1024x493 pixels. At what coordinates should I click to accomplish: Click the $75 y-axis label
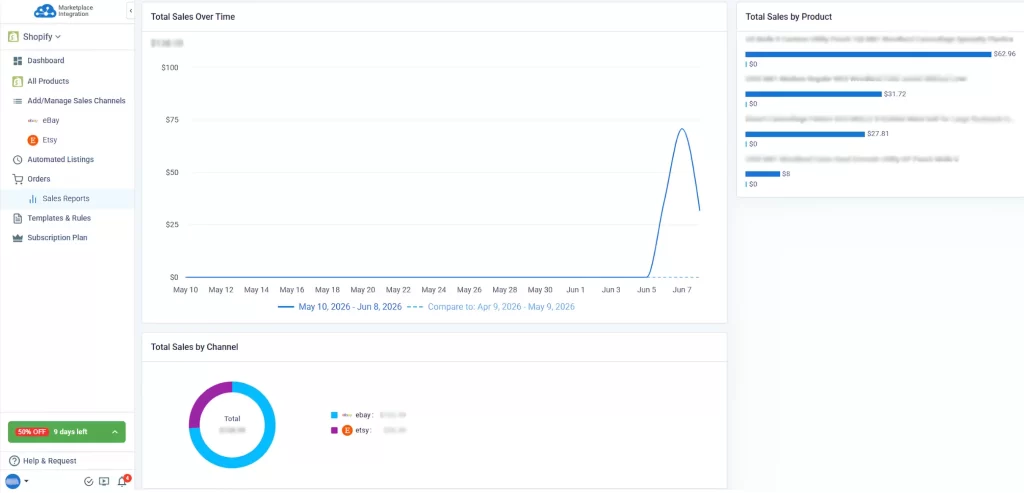tap(170, 120)
